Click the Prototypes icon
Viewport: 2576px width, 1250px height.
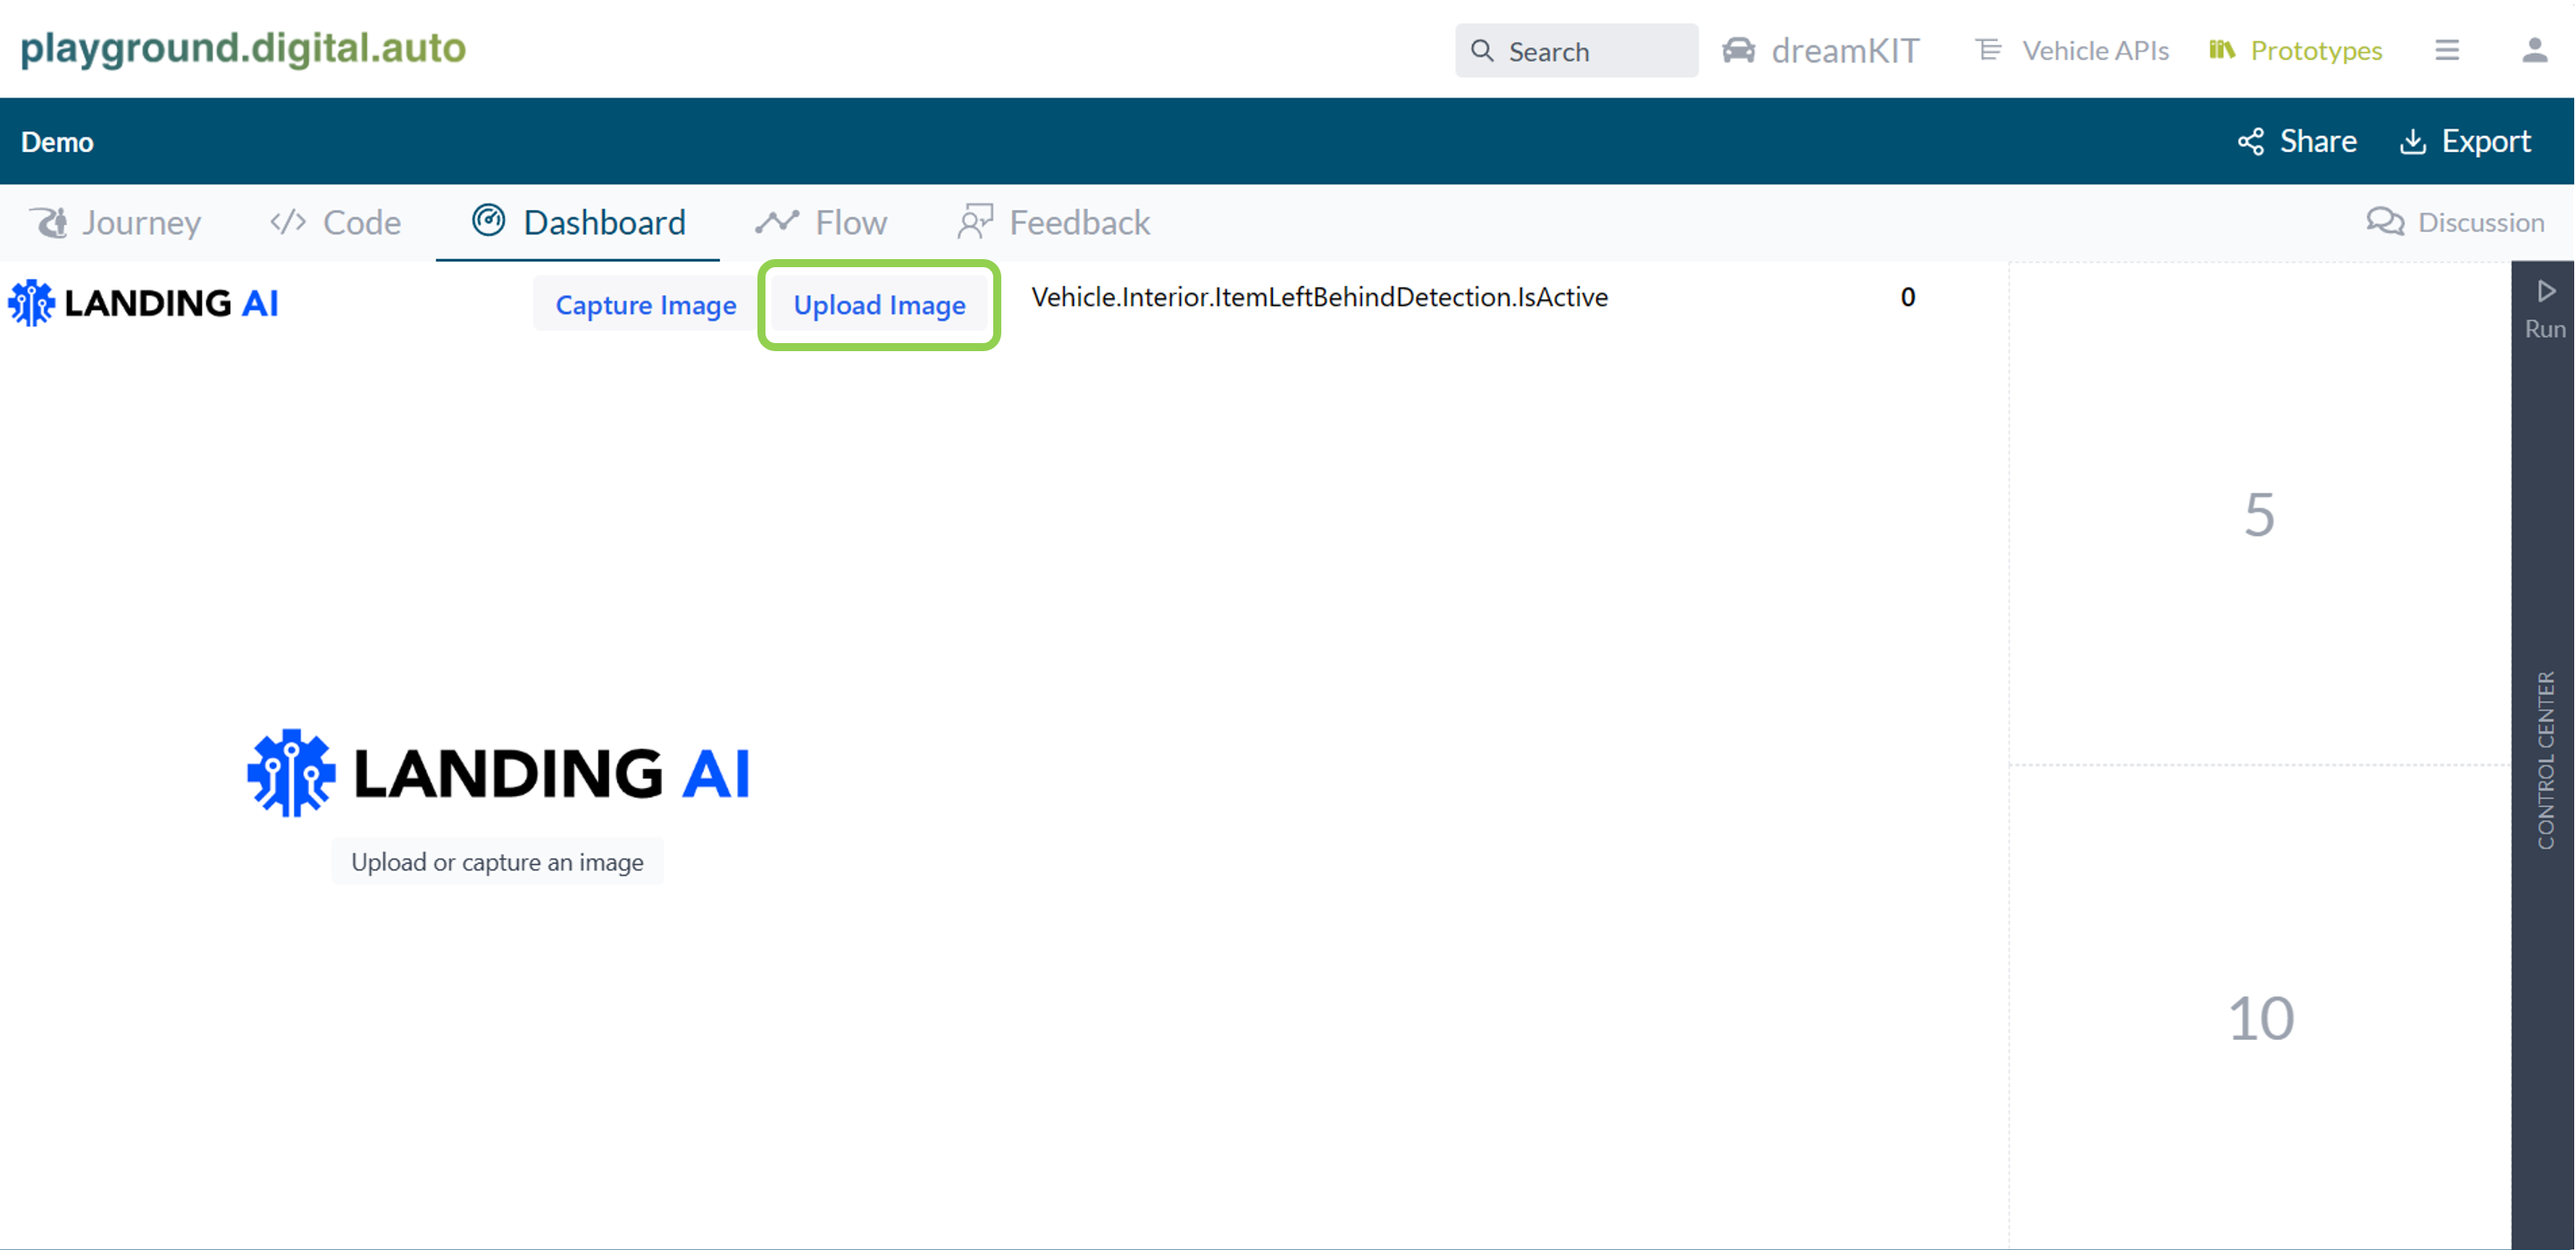(2224, 50)
